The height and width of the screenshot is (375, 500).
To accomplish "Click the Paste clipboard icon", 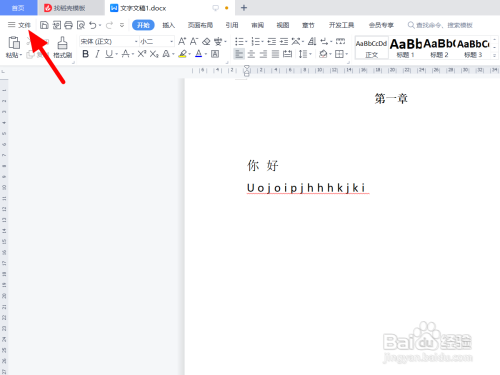I will 14,43.
